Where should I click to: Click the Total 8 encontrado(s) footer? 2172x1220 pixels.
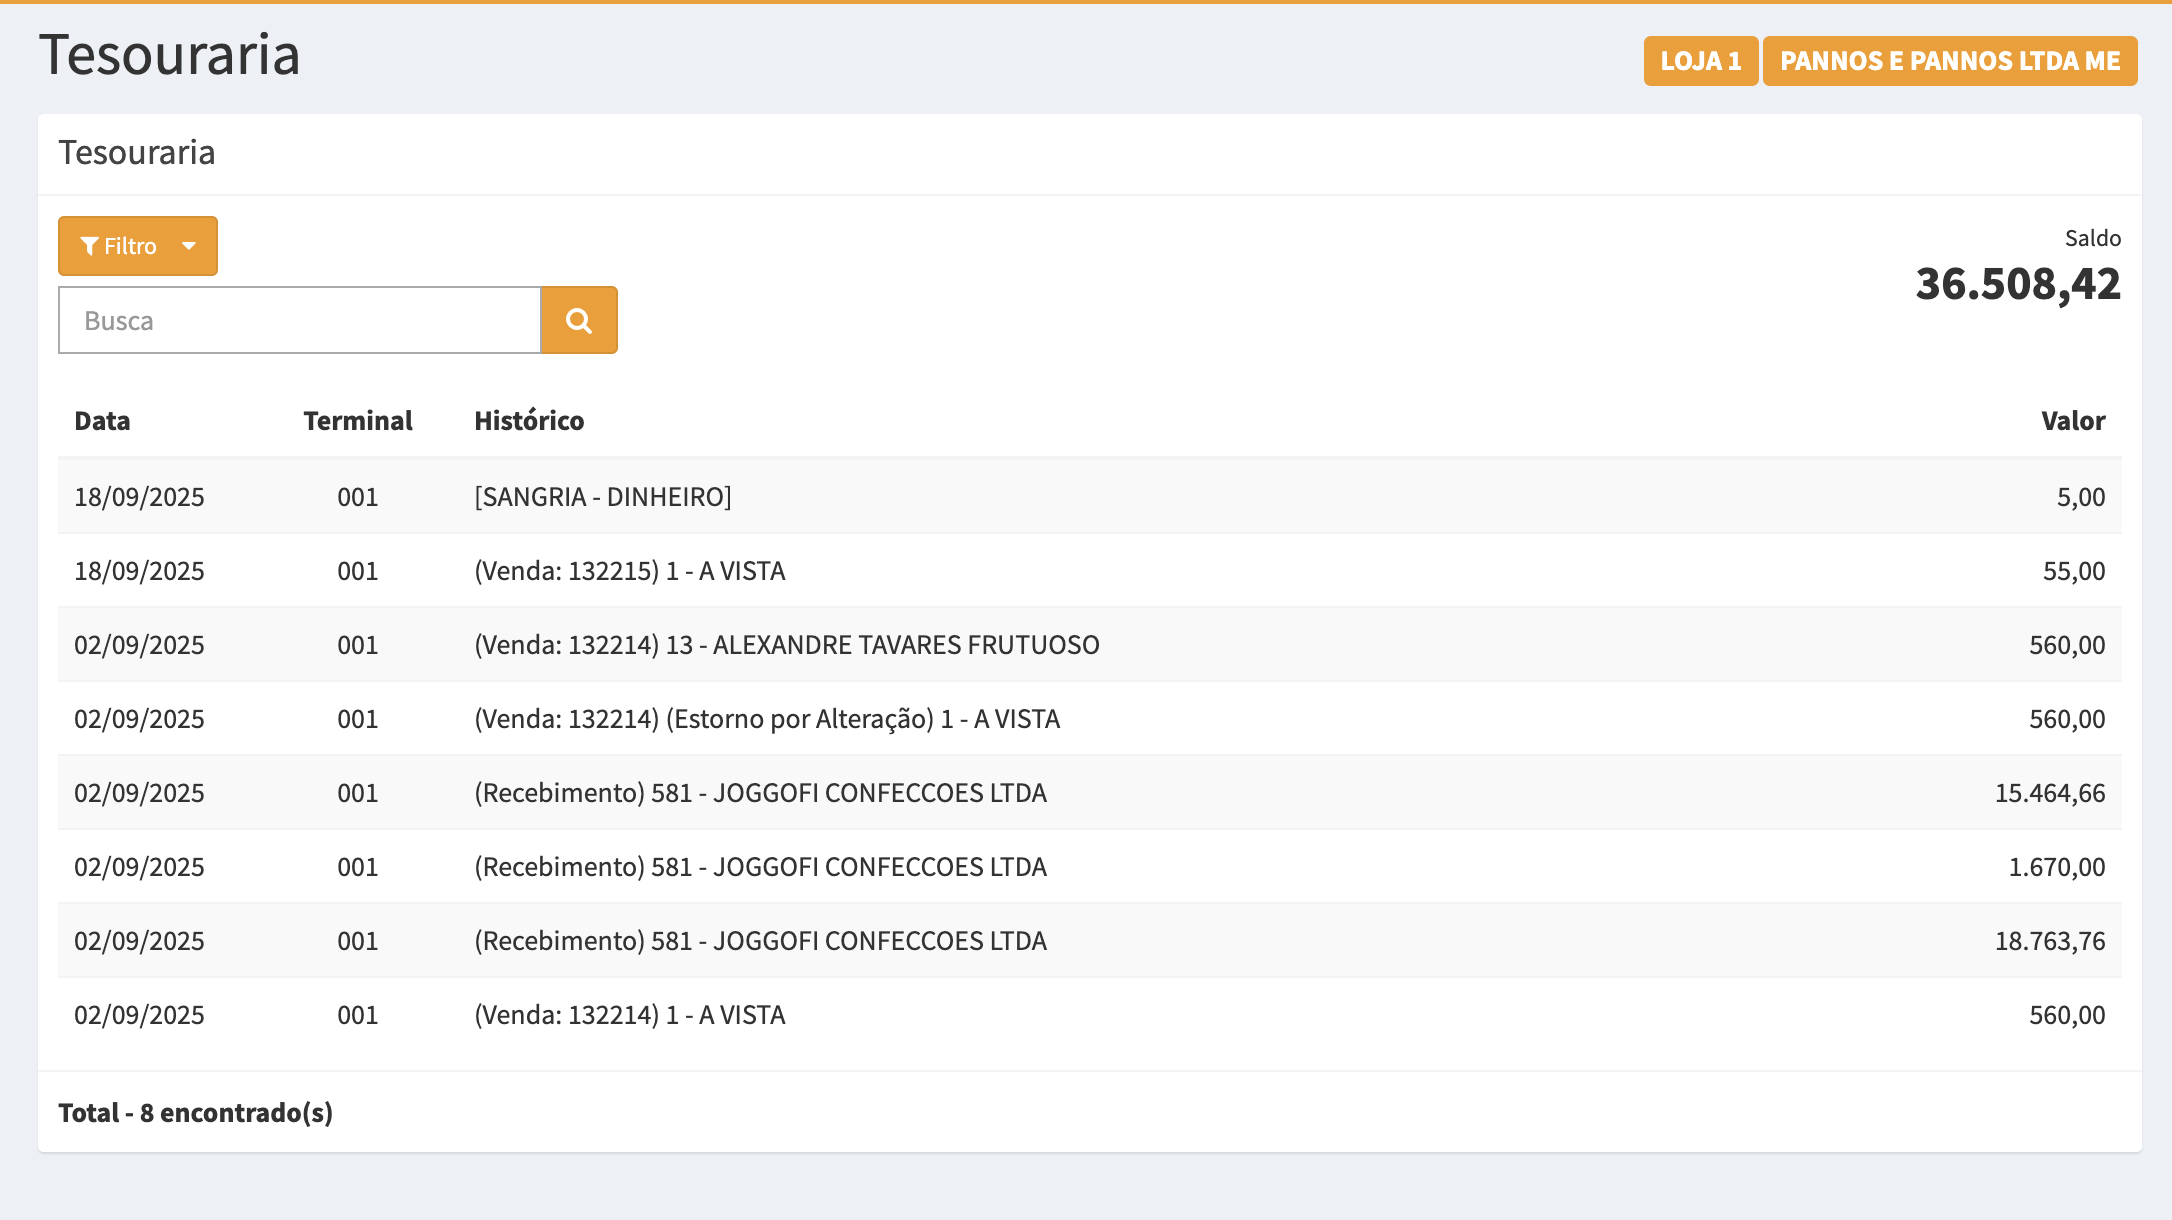[196, 1113]
